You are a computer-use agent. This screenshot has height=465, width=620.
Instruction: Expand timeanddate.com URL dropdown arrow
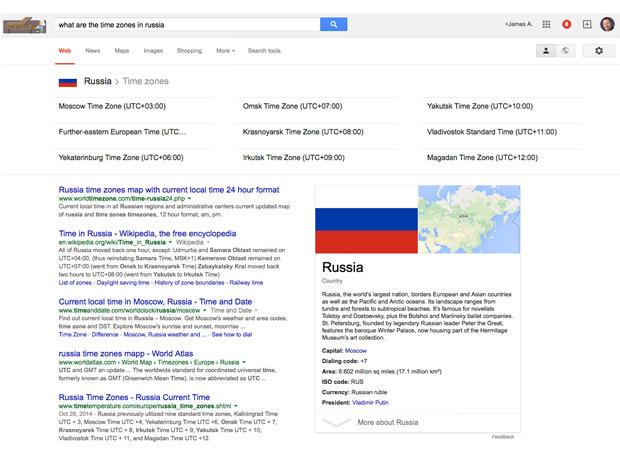point(204,310)
